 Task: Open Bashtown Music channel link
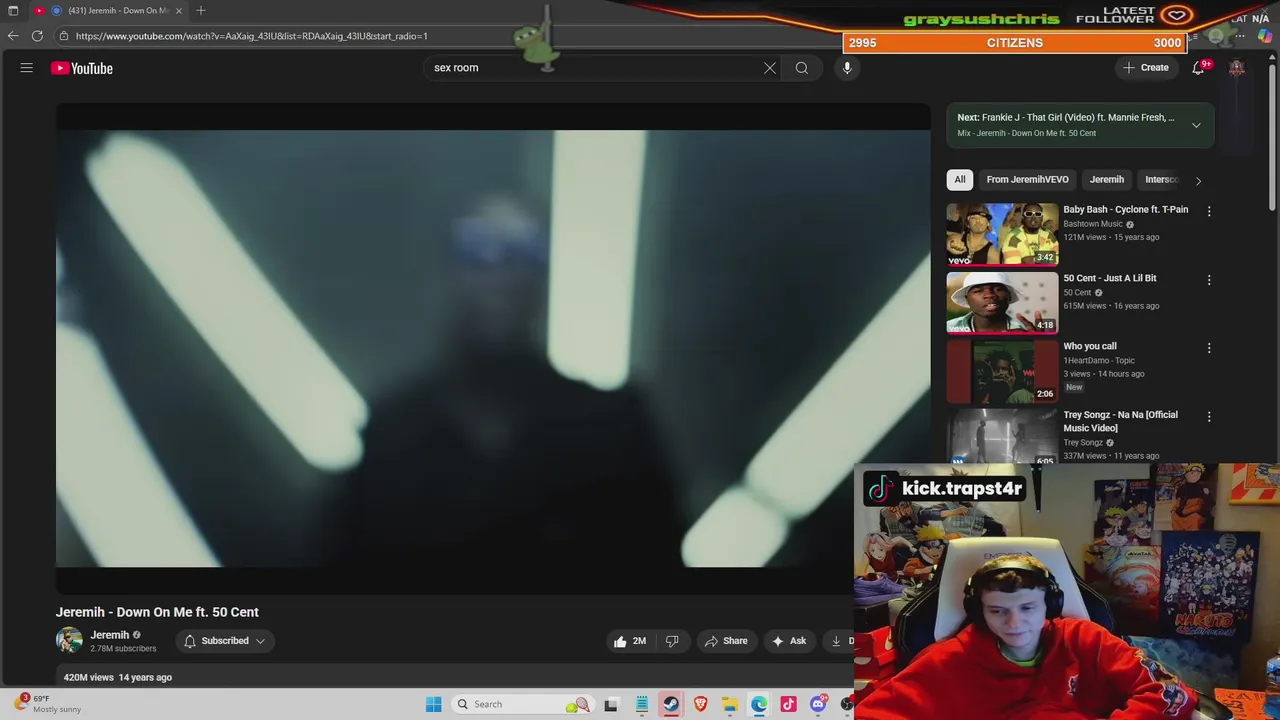(x=1093, y=224)
